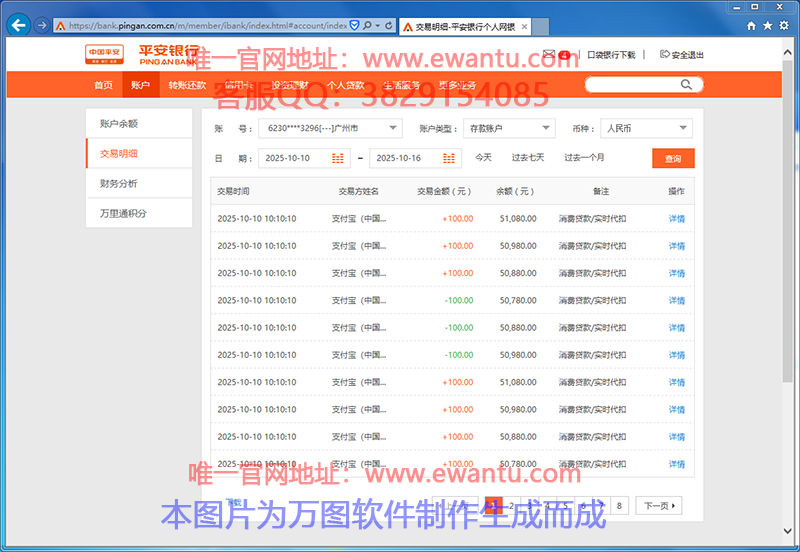Go back with the browser back arrow
This screenshot has height=552, width=800.
pyautogui.click(x=19, y=25)
